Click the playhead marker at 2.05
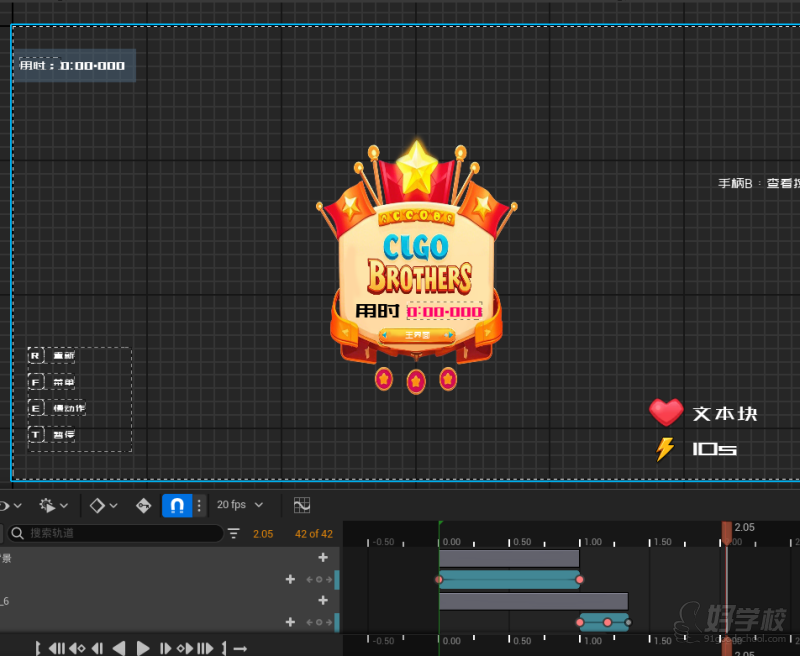Viewport: 800px width, 656px height. (x=727, y=528)
